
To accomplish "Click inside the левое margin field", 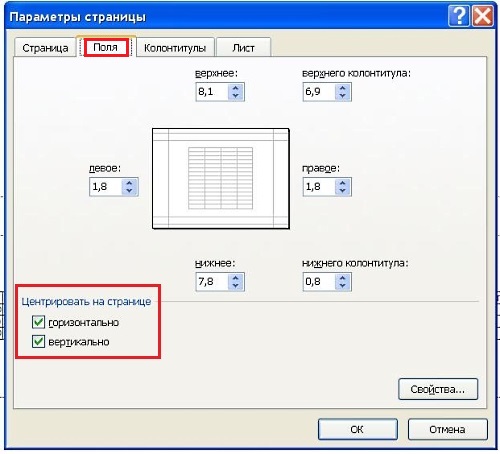I will pos(106,187).
